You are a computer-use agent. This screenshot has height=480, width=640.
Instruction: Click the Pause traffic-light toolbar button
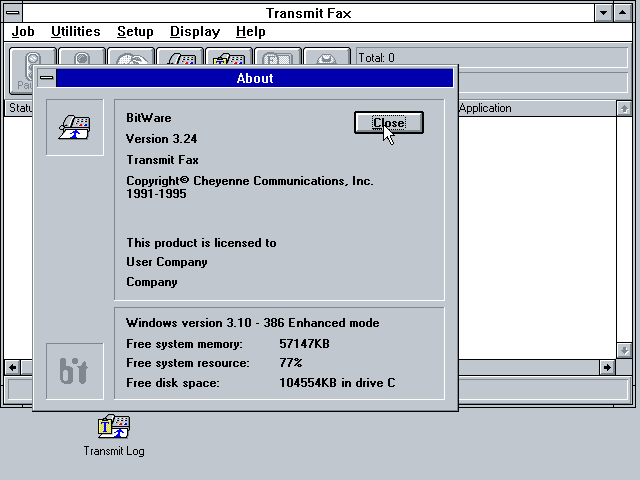tap(21, 69)
